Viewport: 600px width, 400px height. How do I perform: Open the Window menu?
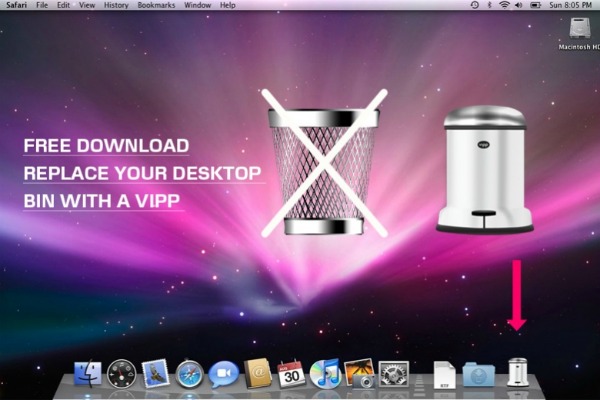(197, 5)
